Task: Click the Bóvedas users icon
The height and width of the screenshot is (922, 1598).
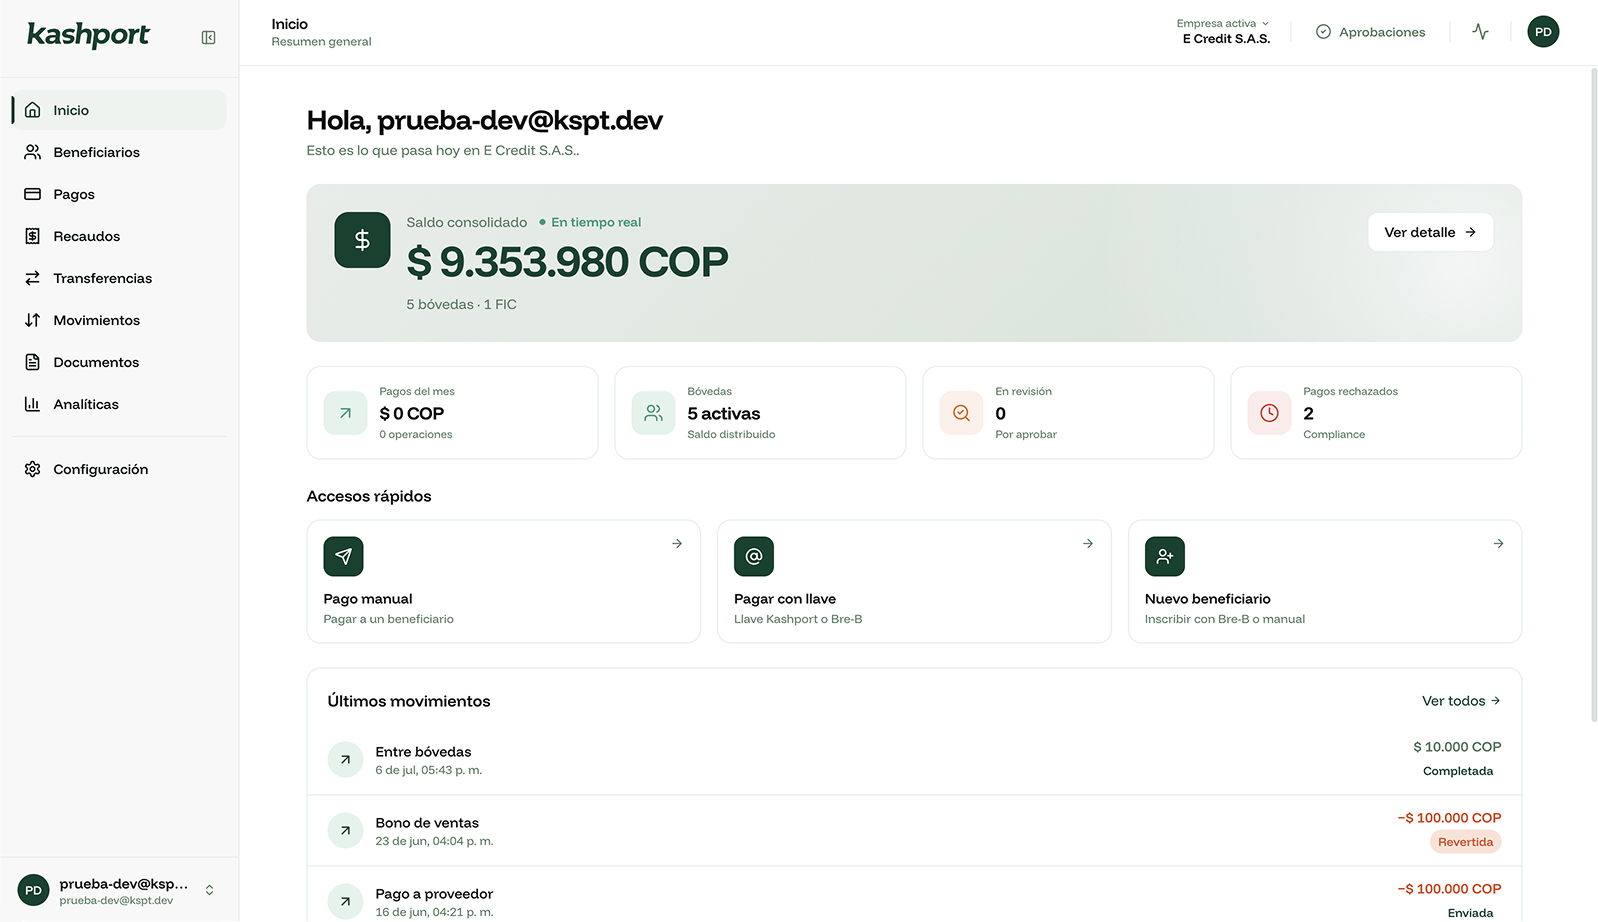Action: [x=653, y=413]
